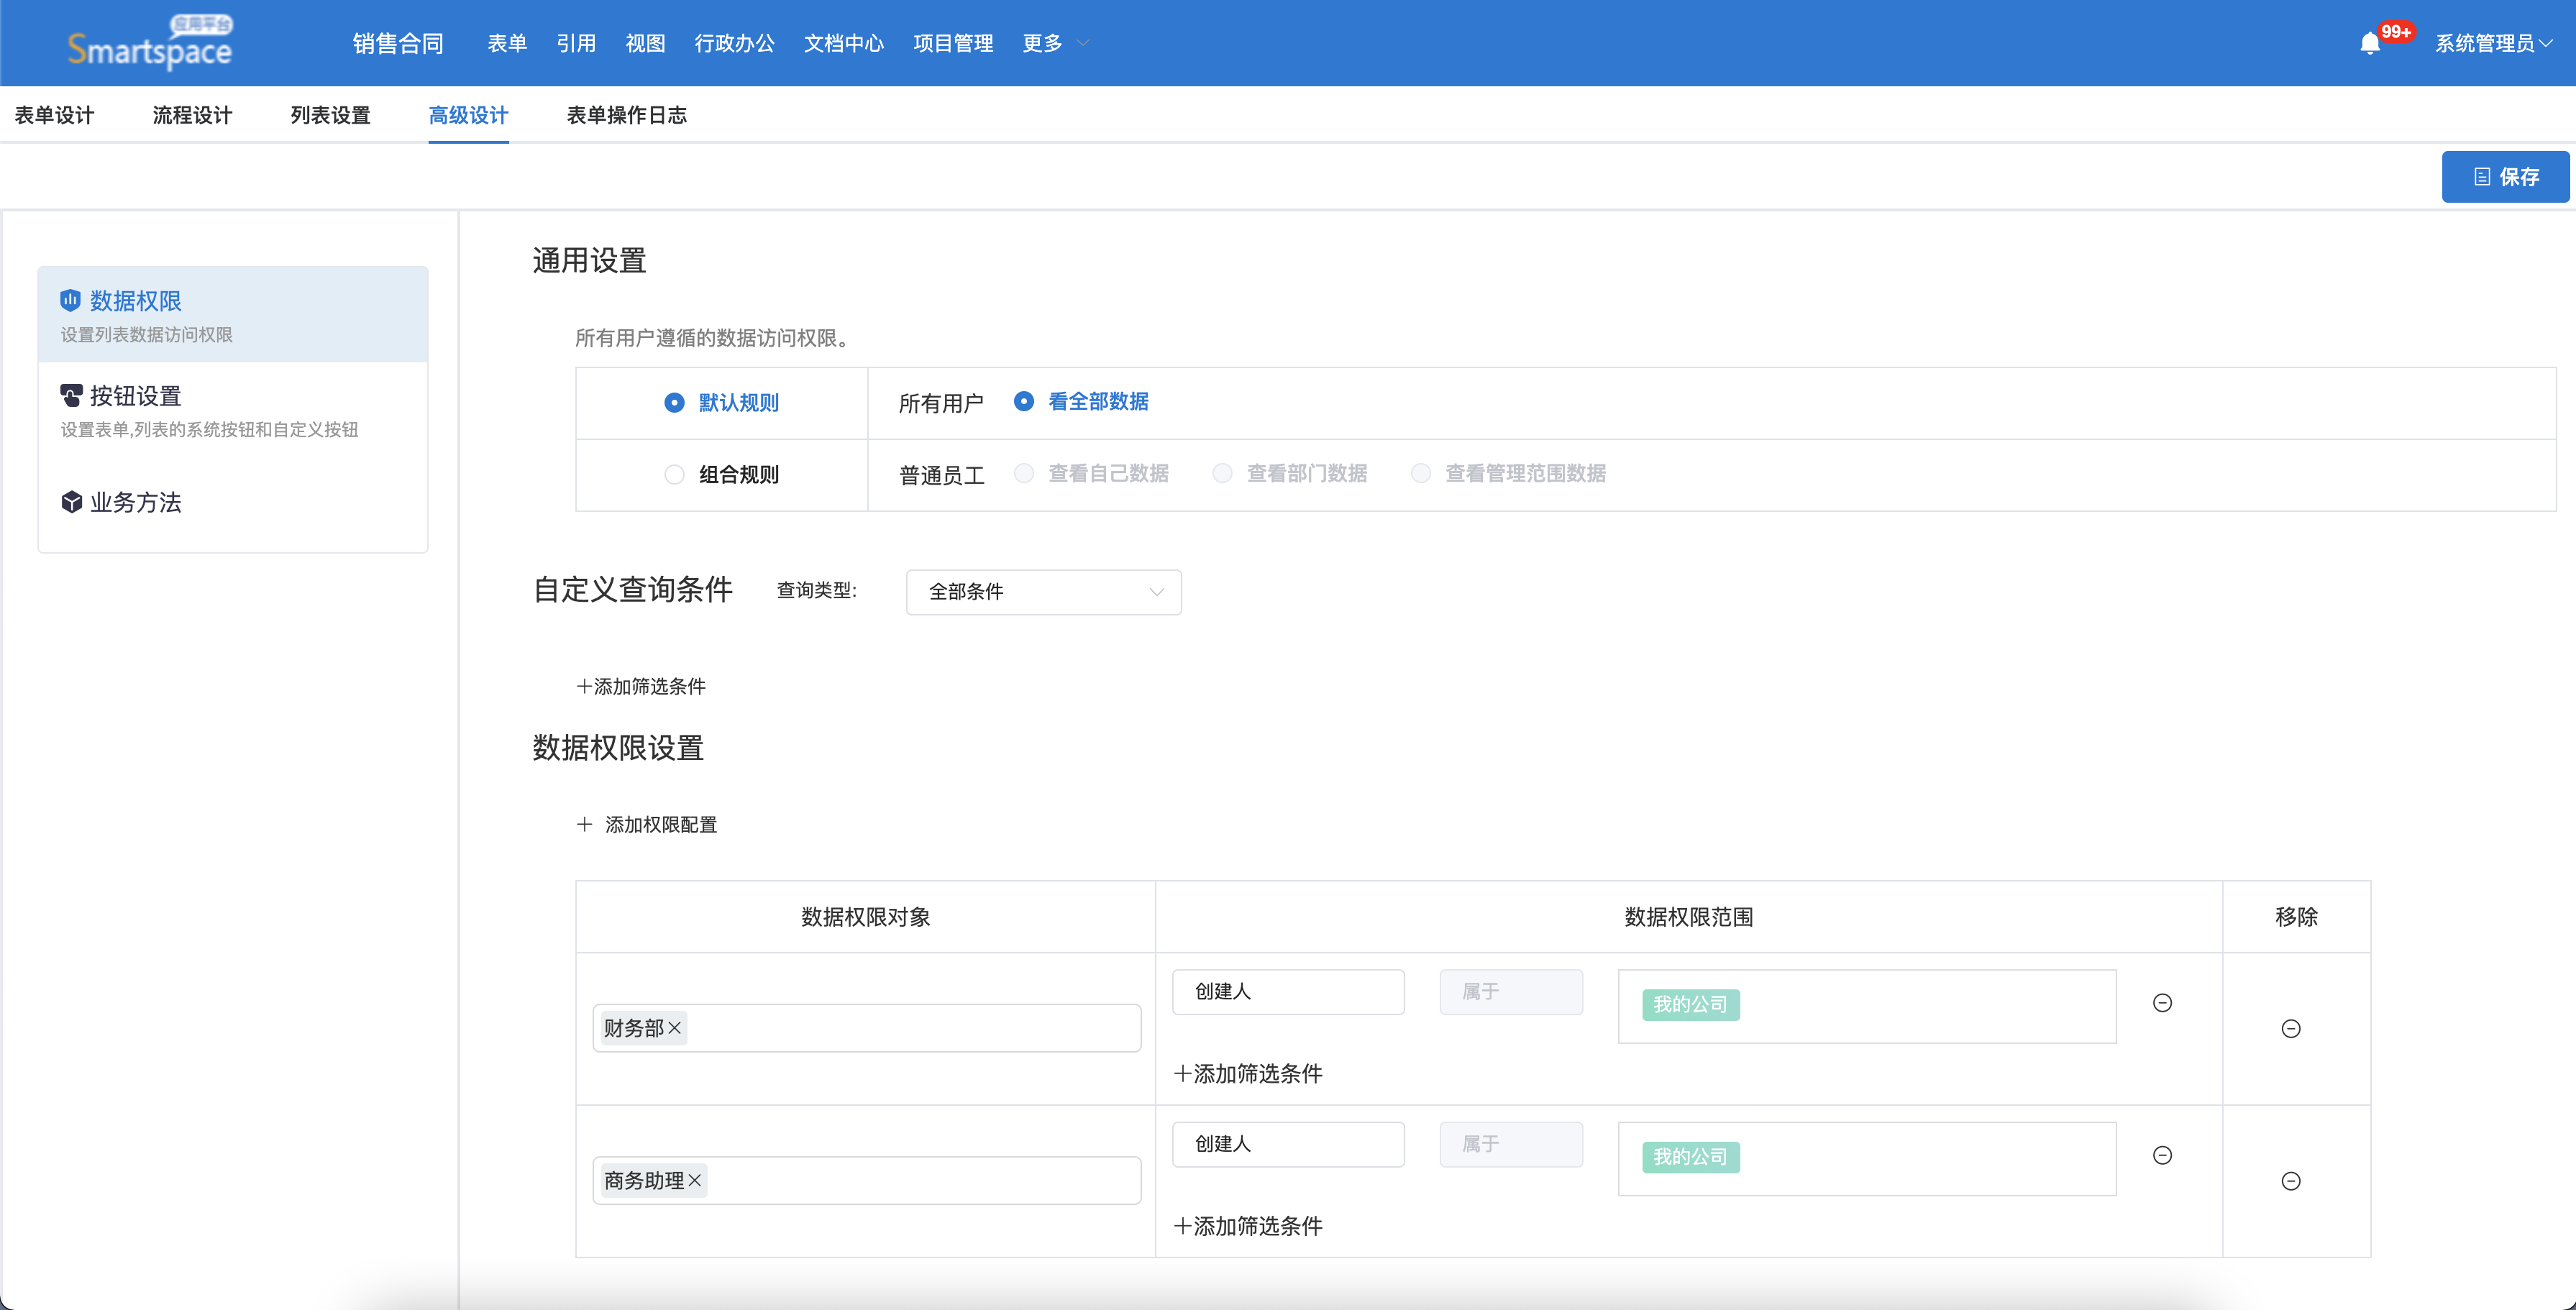Select the 看全部数据 radio option
This screenshot has width=2576, height=1310.
(x=1024, y=401)
